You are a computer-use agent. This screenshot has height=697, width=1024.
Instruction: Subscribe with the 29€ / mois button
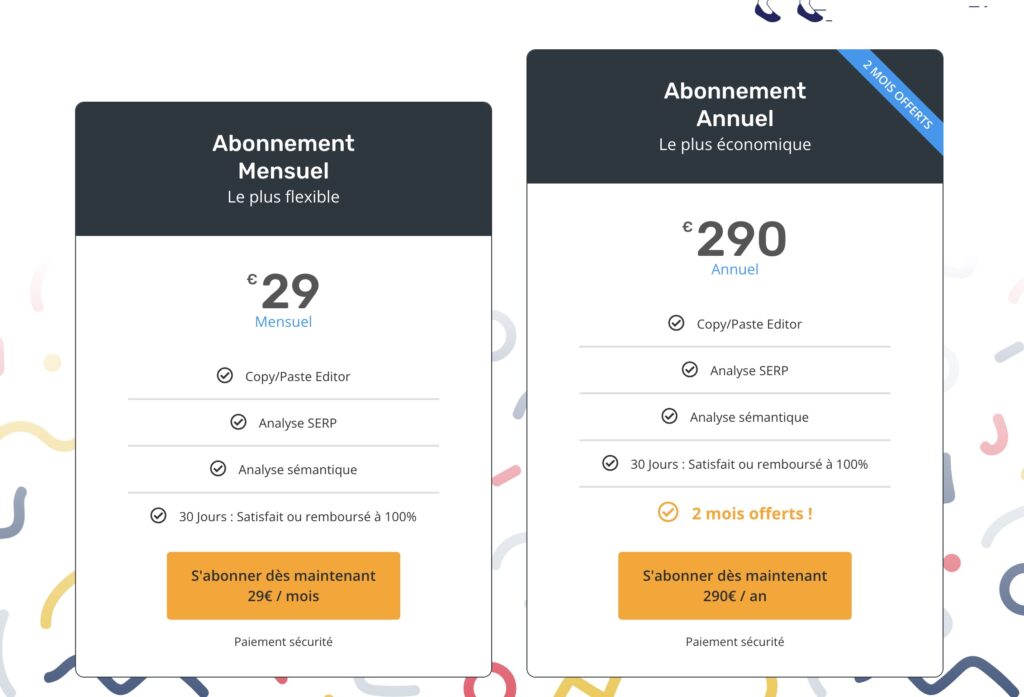tap(283, 585)
